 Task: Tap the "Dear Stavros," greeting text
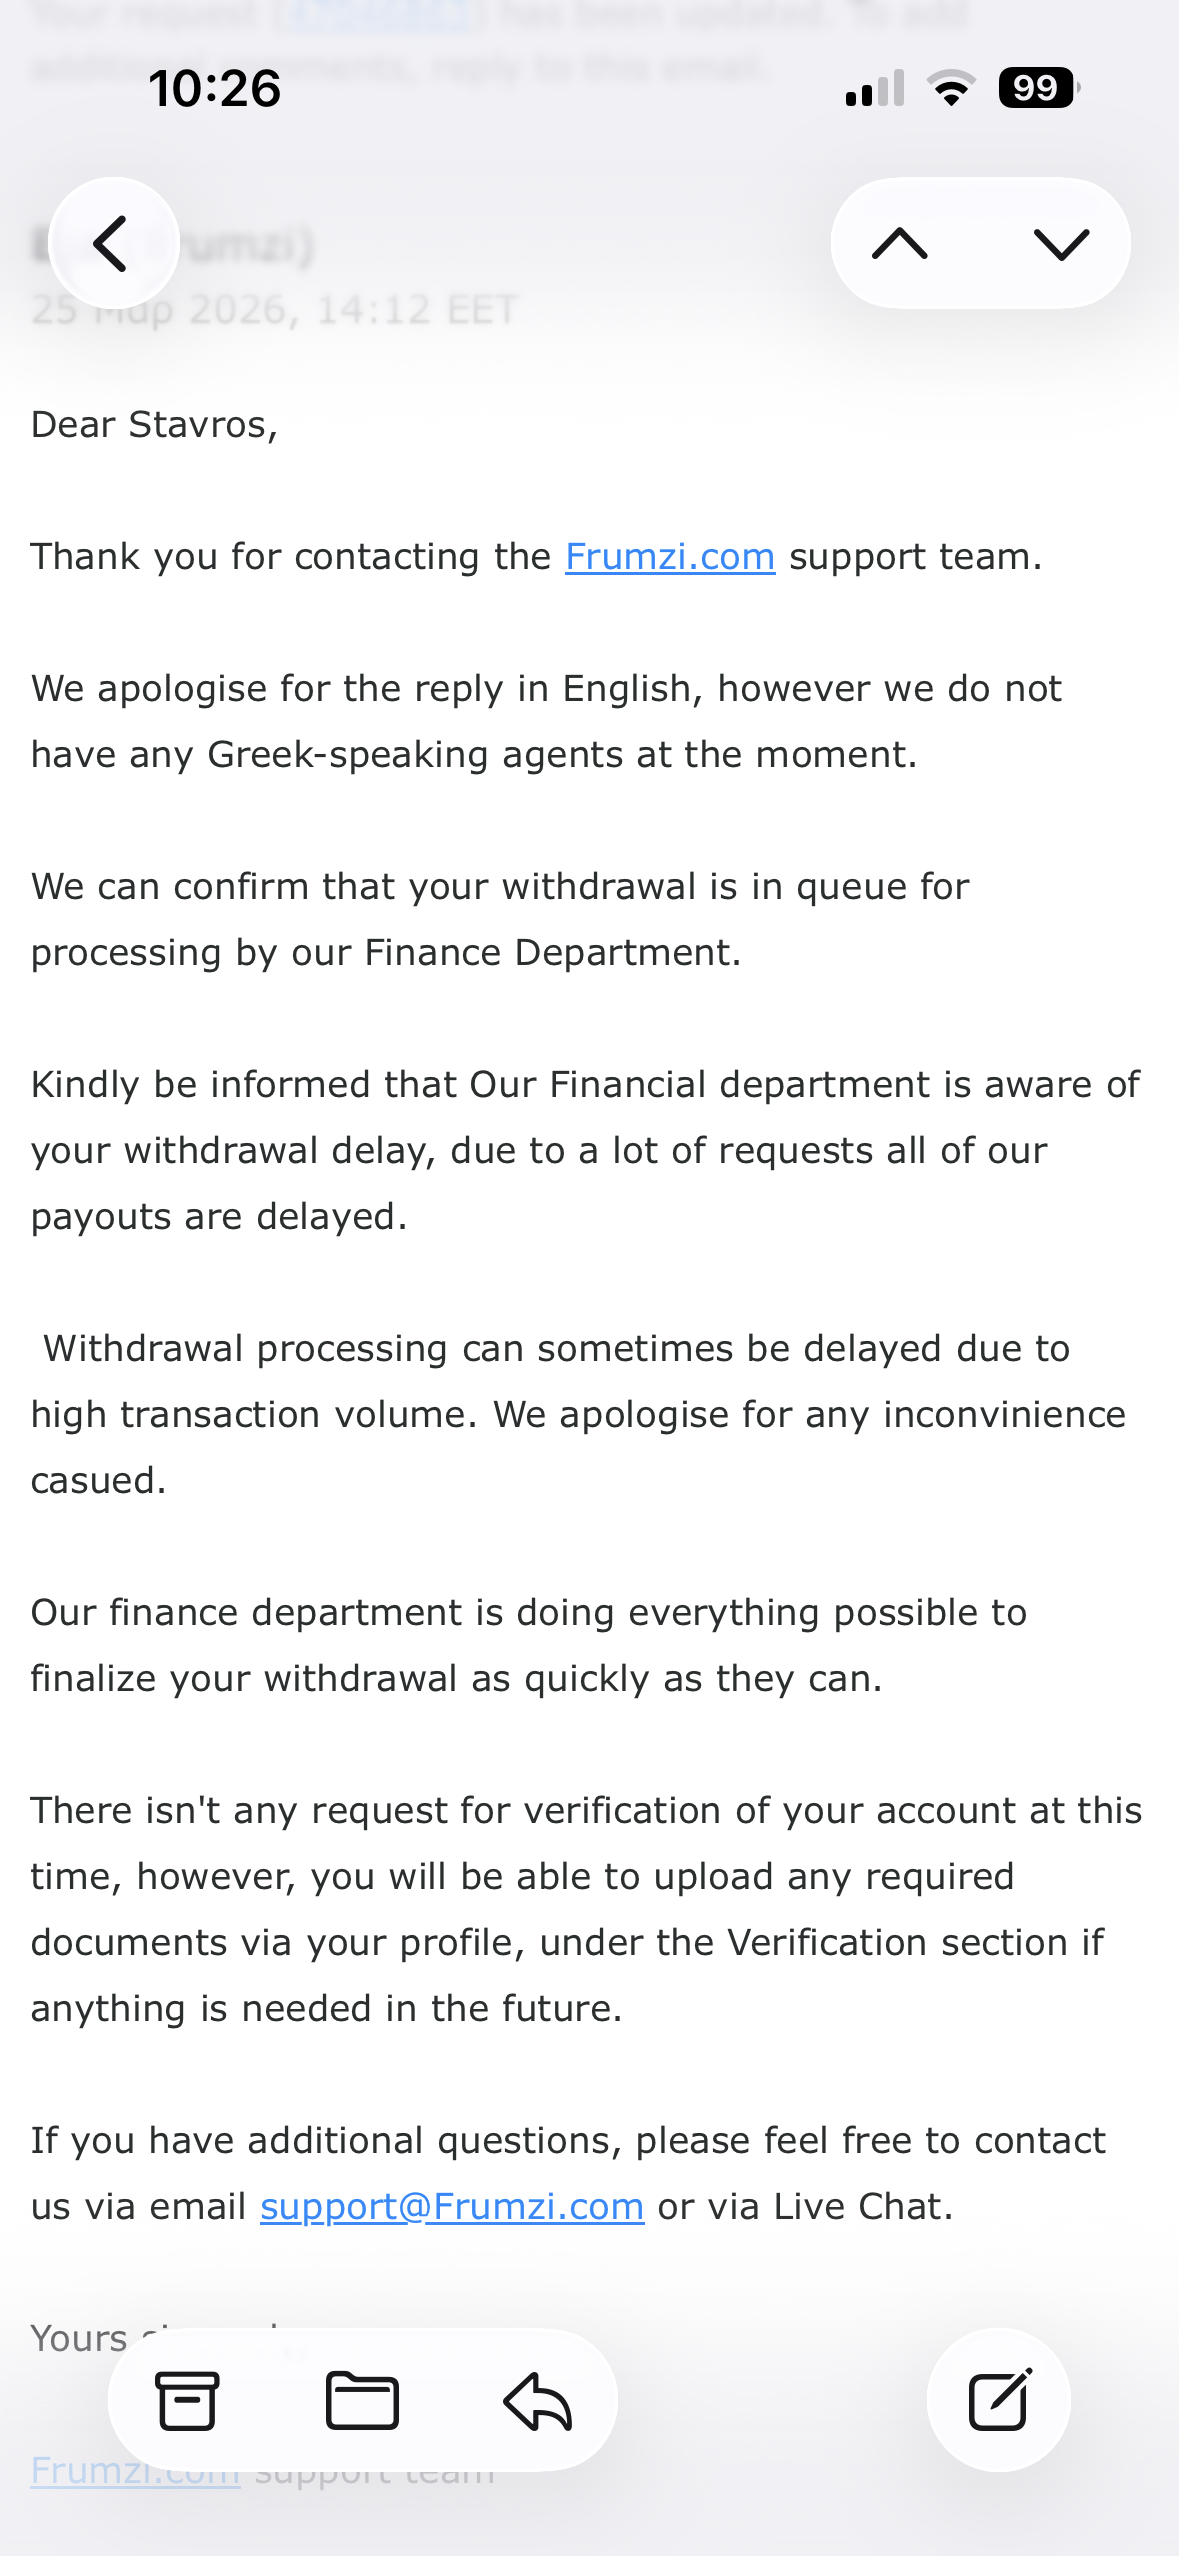coord(154,425)
